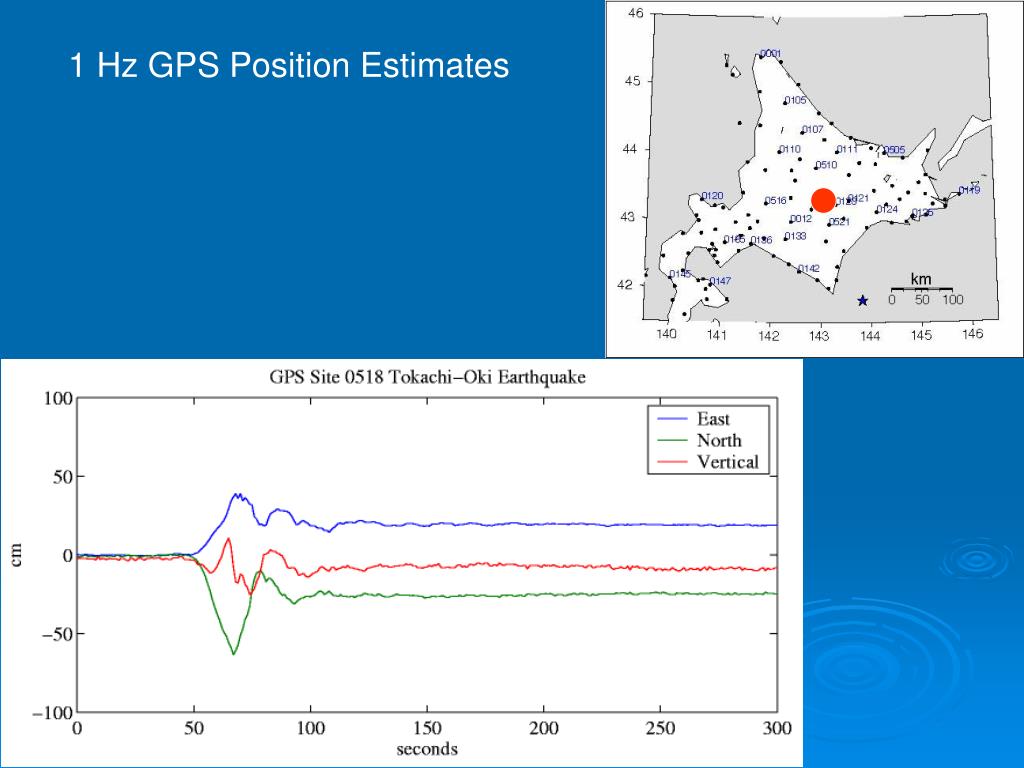Screen dimensions: 1024x768
Task: Click longitude tick label 142 on map
Action: pyautogui.click(x=769, y=336)
